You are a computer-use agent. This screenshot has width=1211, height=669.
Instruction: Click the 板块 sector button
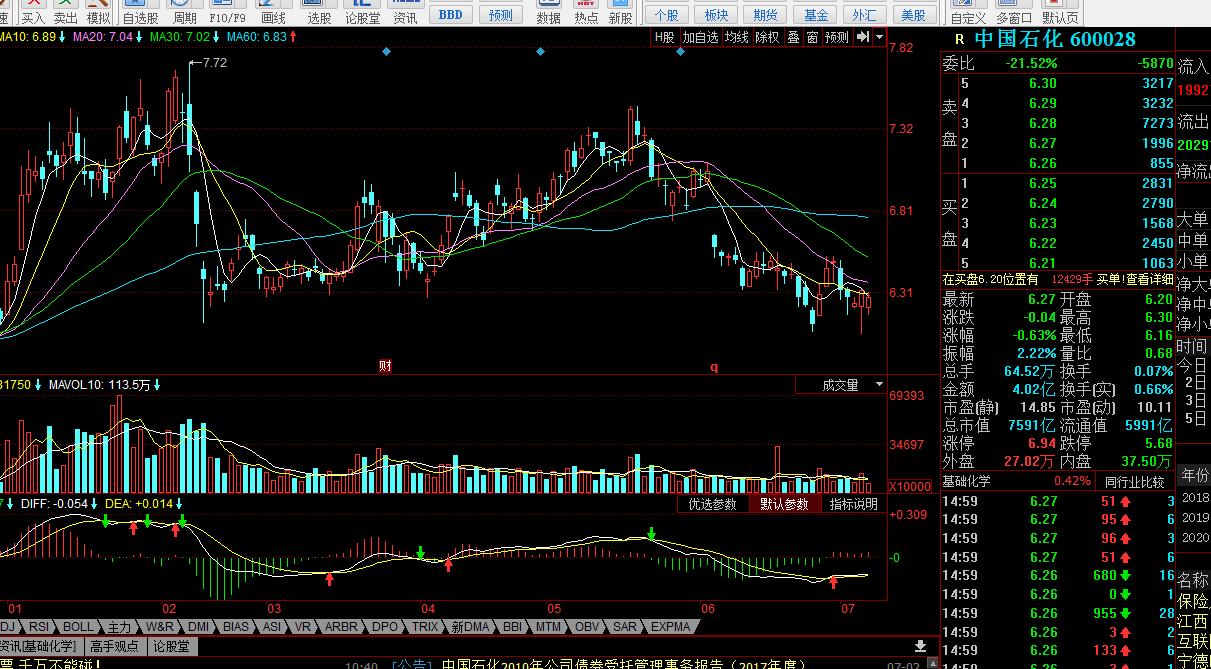click(716, 14)
